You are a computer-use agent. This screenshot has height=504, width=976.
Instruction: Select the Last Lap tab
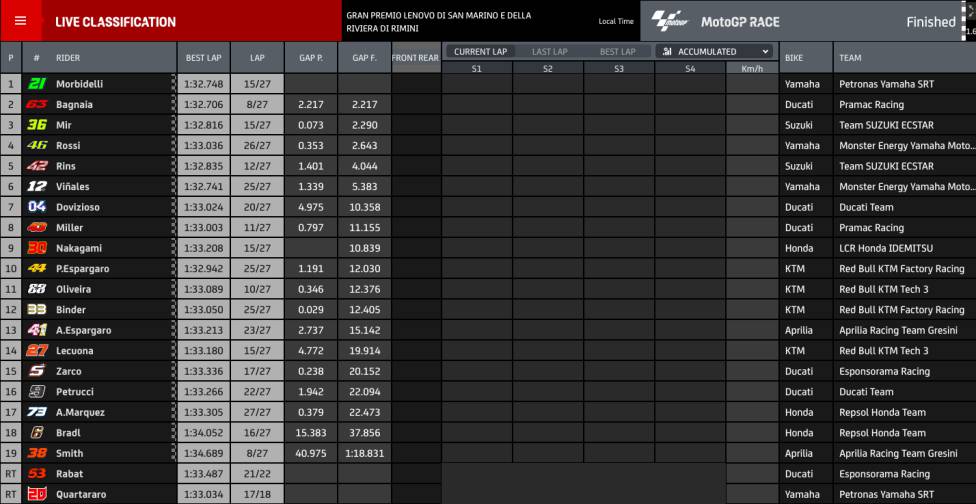point(550,52)
